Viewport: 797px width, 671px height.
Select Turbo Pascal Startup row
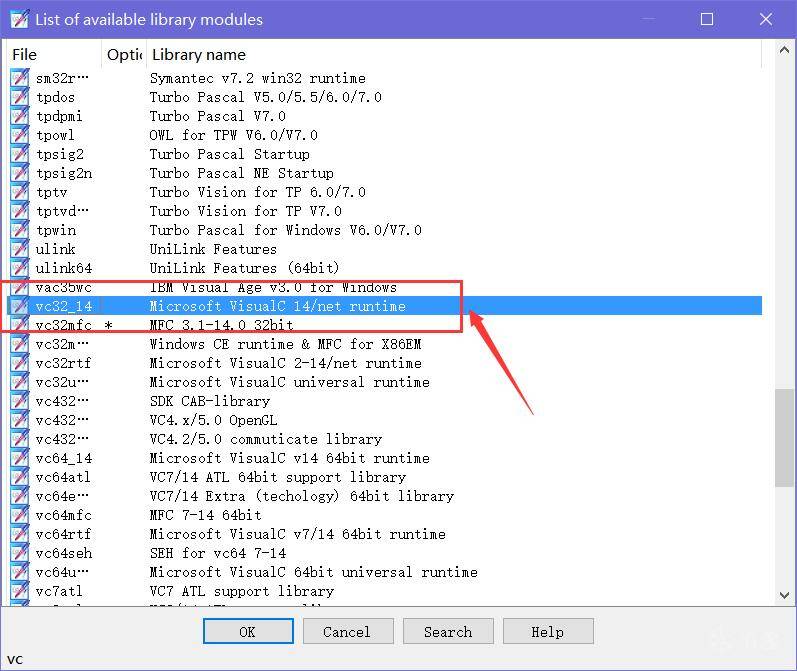[x=229, y=154]
